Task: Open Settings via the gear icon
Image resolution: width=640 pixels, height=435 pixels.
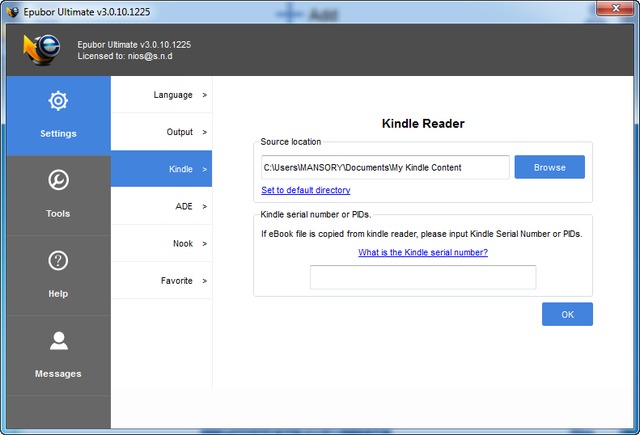Action: pyautogui.click(x=57, y=101)
